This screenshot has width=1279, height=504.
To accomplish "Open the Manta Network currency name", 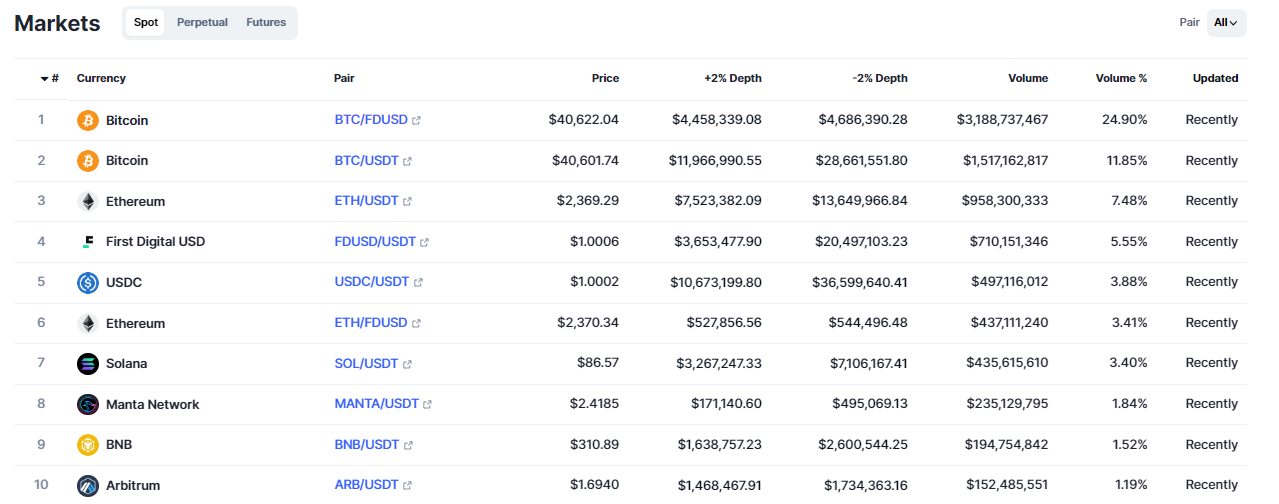I will [152, 405].
